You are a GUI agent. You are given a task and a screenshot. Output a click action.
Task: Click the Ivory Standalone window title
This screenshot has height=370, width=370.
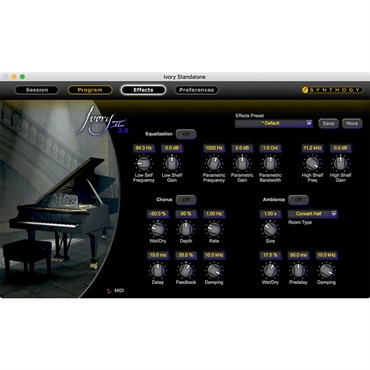pyautogui.click(x=184, y=77)
